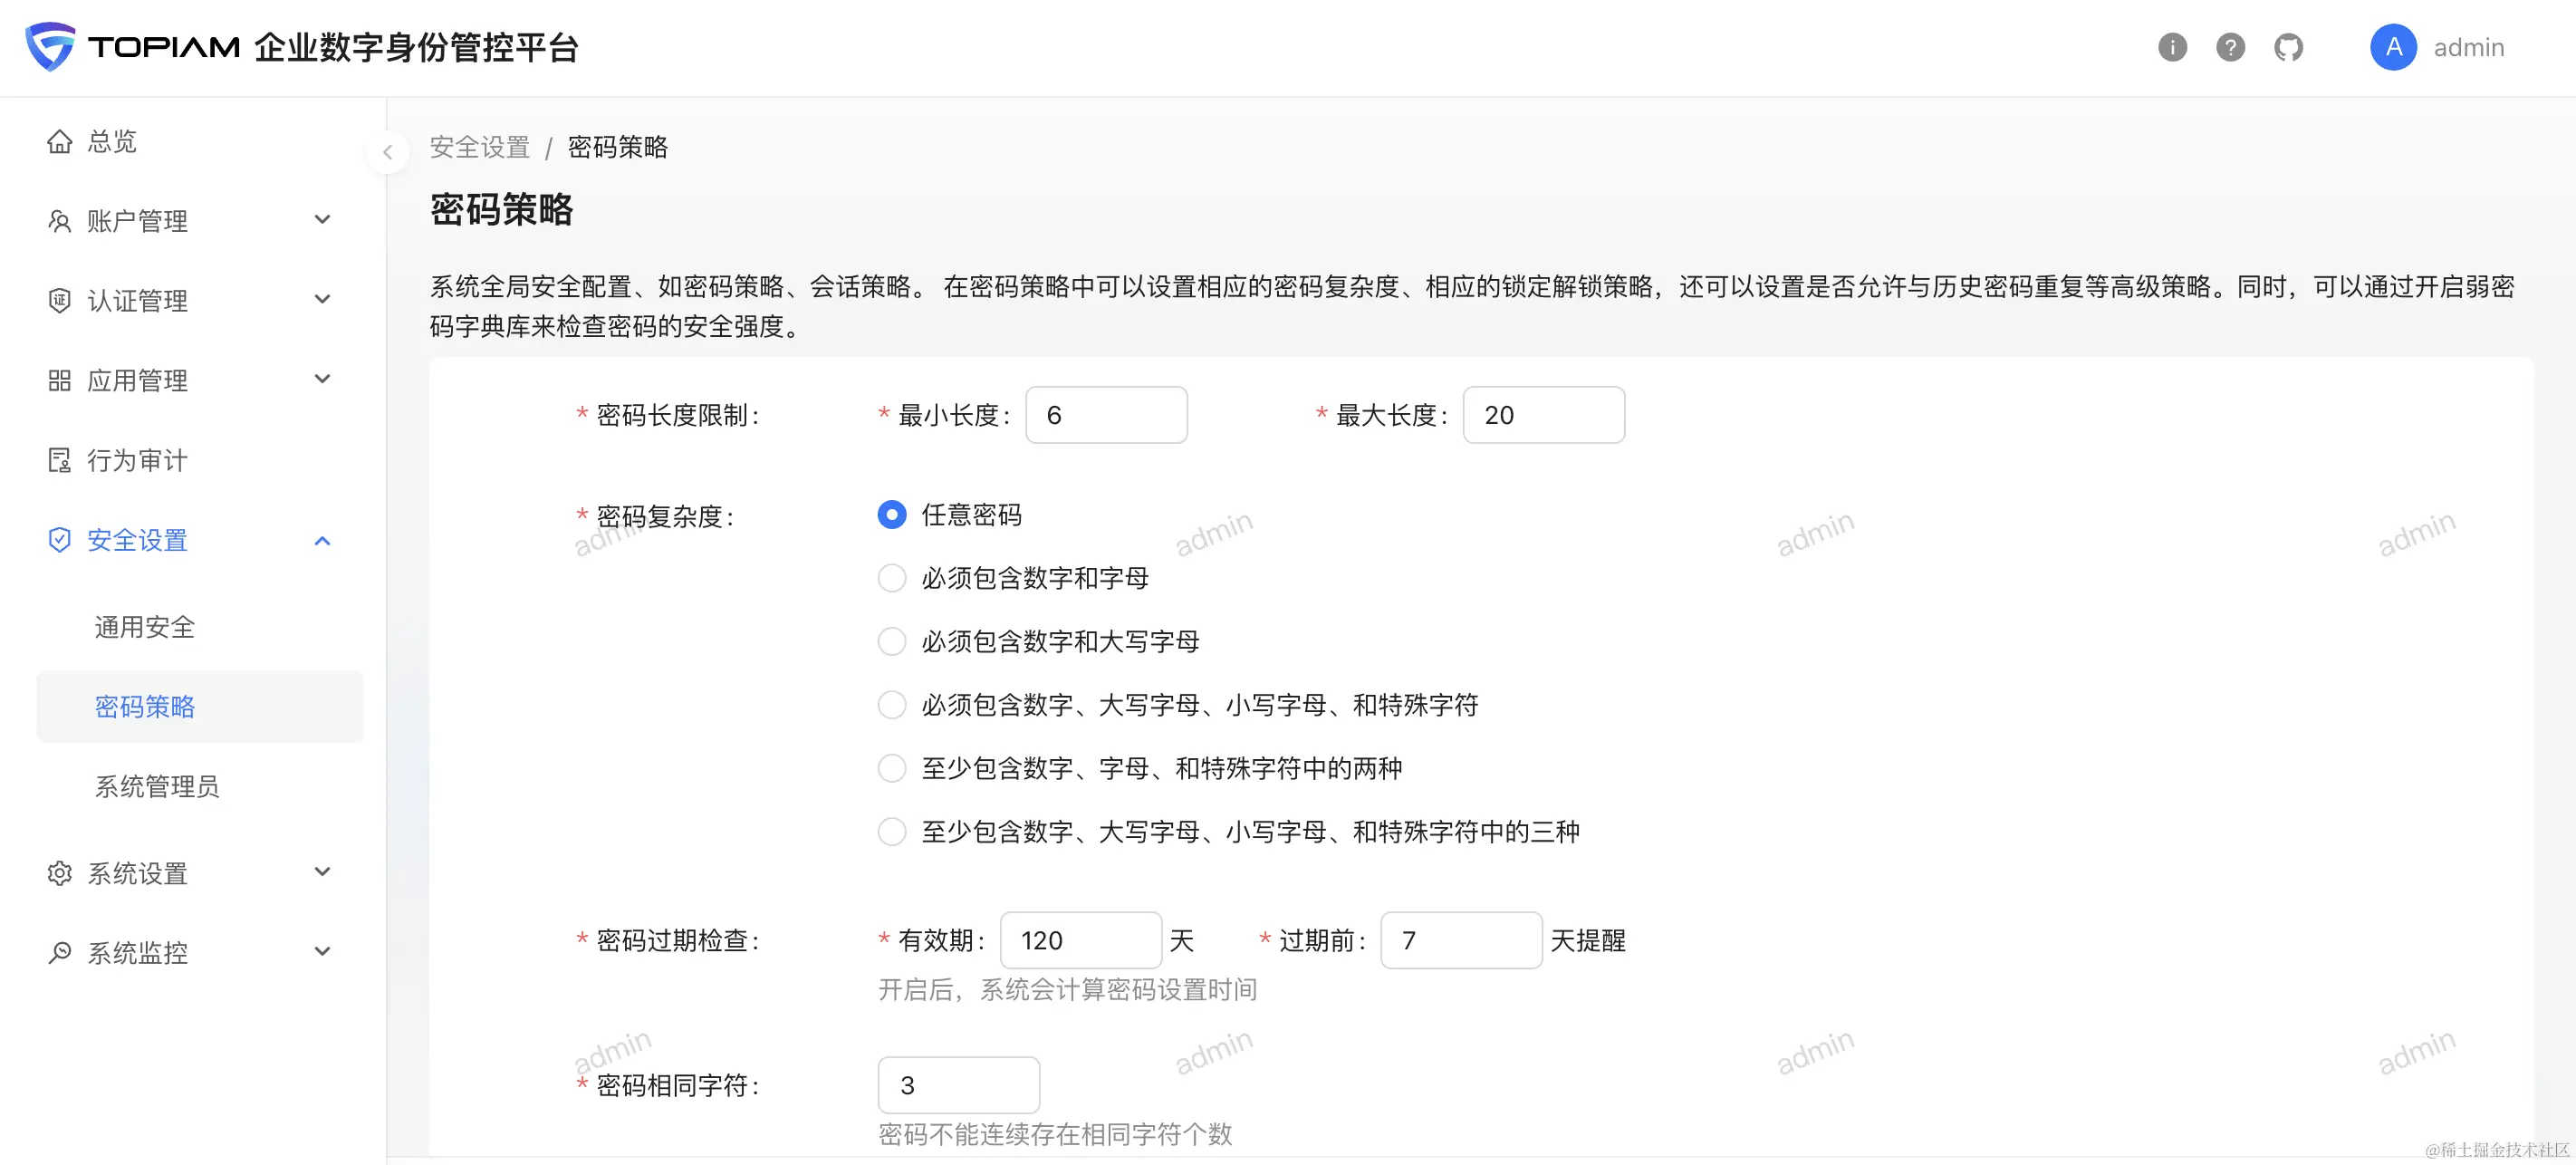Image resolution: width=2576 pixels, height=1165 pixels.
Task: Select 必须包含数字和大写字母 radio option
Action: pos(891,642)
